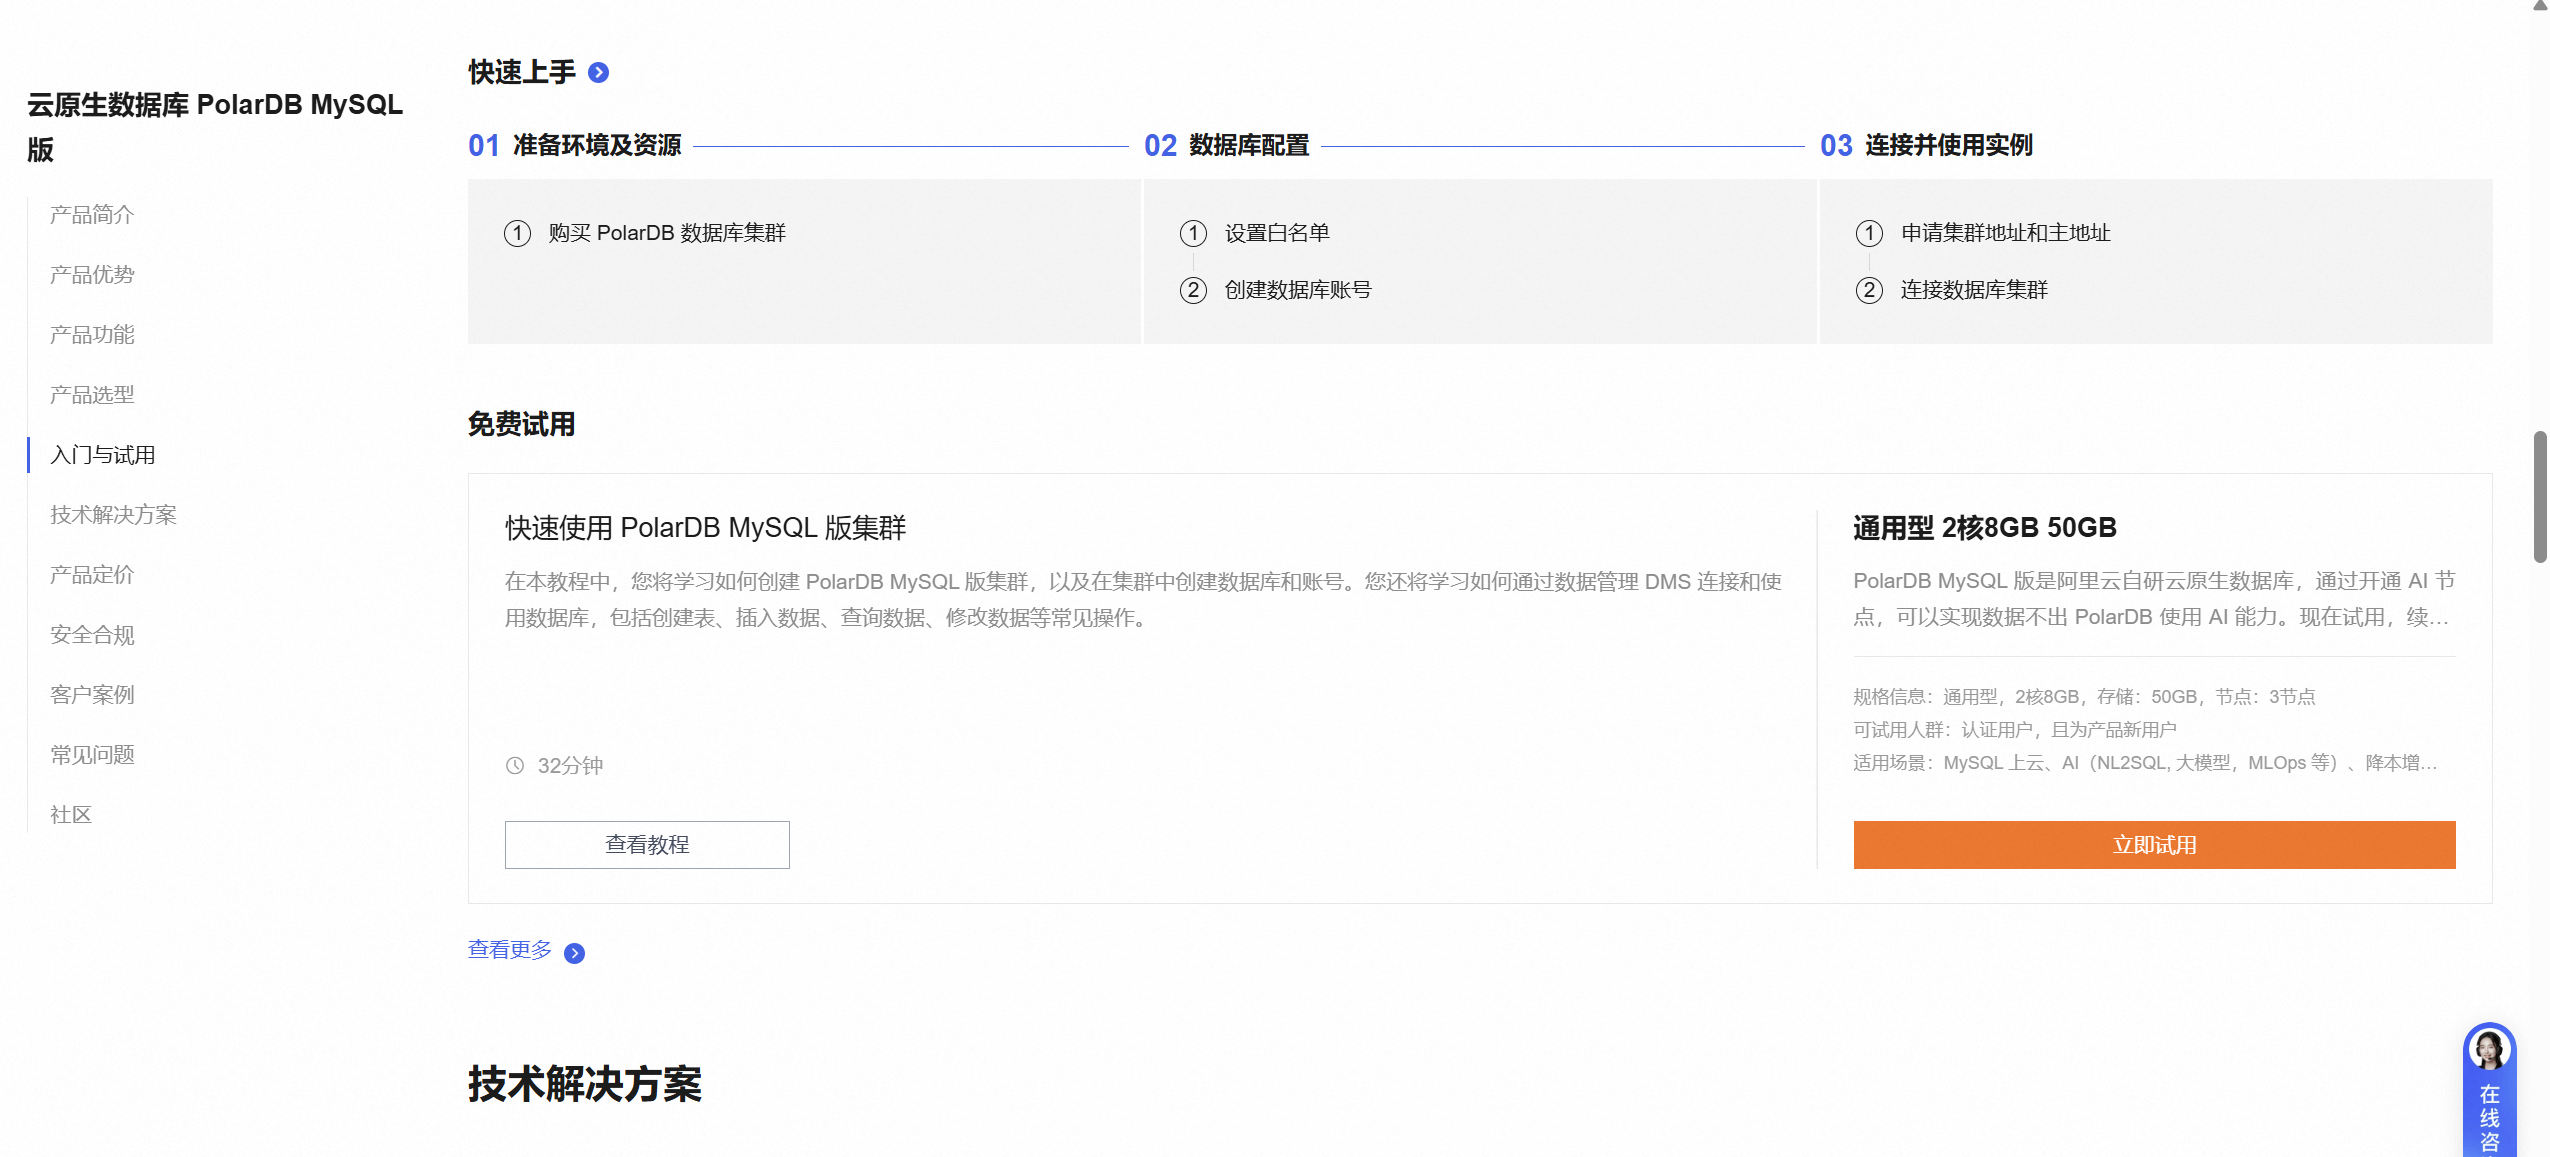Jump to 技术解决方案 in the sidebar
2550x1157 pixels.
pyautogui.click(x=113, y=515)
